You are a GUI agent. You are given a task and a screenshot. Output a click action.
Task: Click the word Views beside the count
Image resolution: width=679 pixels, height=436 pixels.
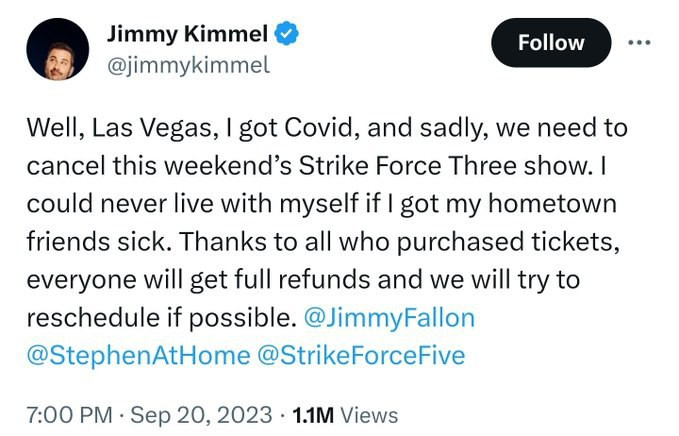click(370, 414)
